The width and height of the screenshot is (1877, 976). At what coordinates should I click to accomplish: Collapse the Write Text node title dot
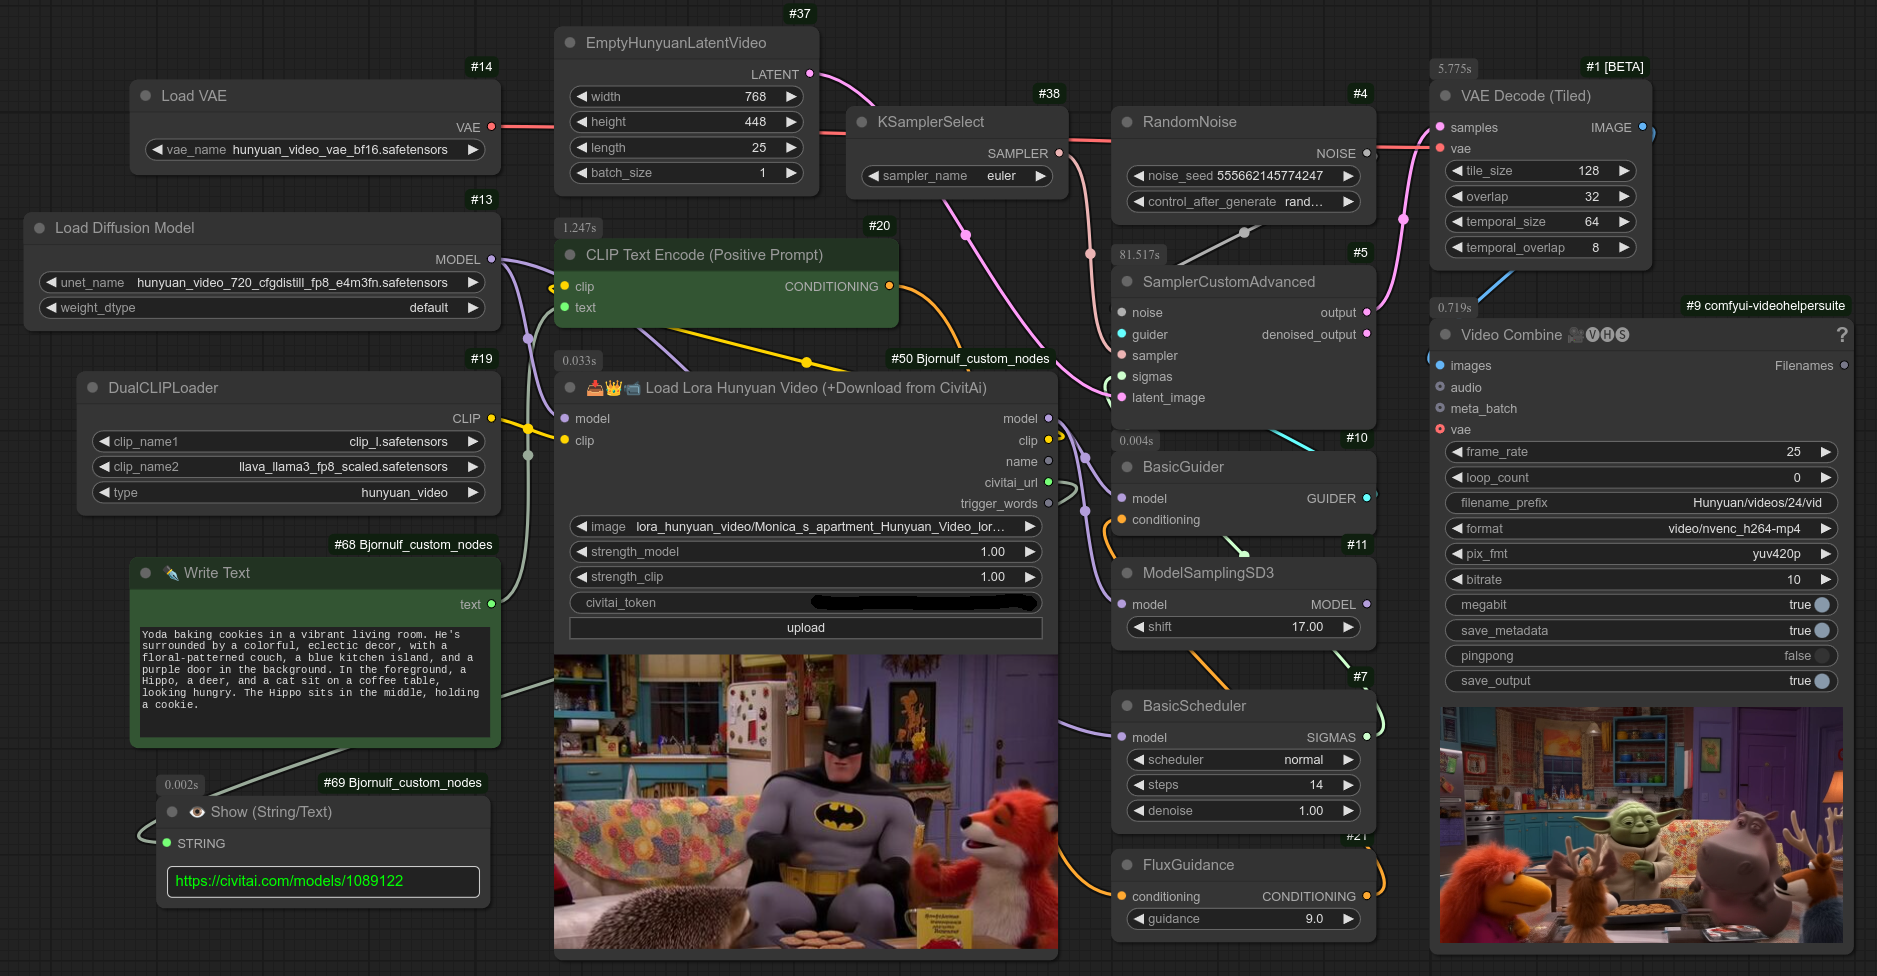tap(146, 573)
